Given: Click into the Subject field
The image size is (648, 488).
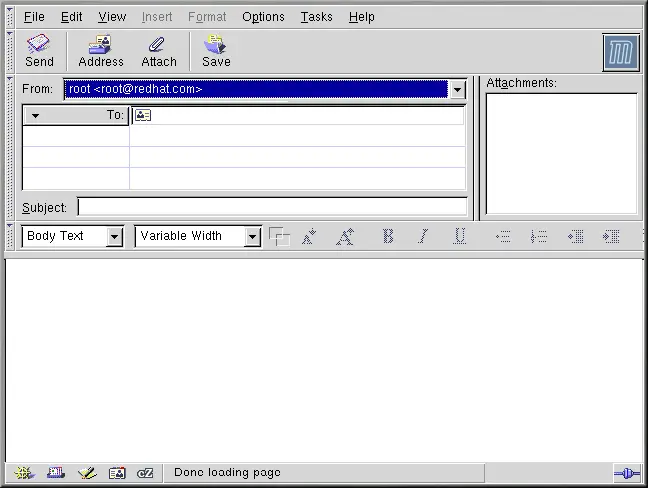Looking at the screenshot, I should pos(272,207).
